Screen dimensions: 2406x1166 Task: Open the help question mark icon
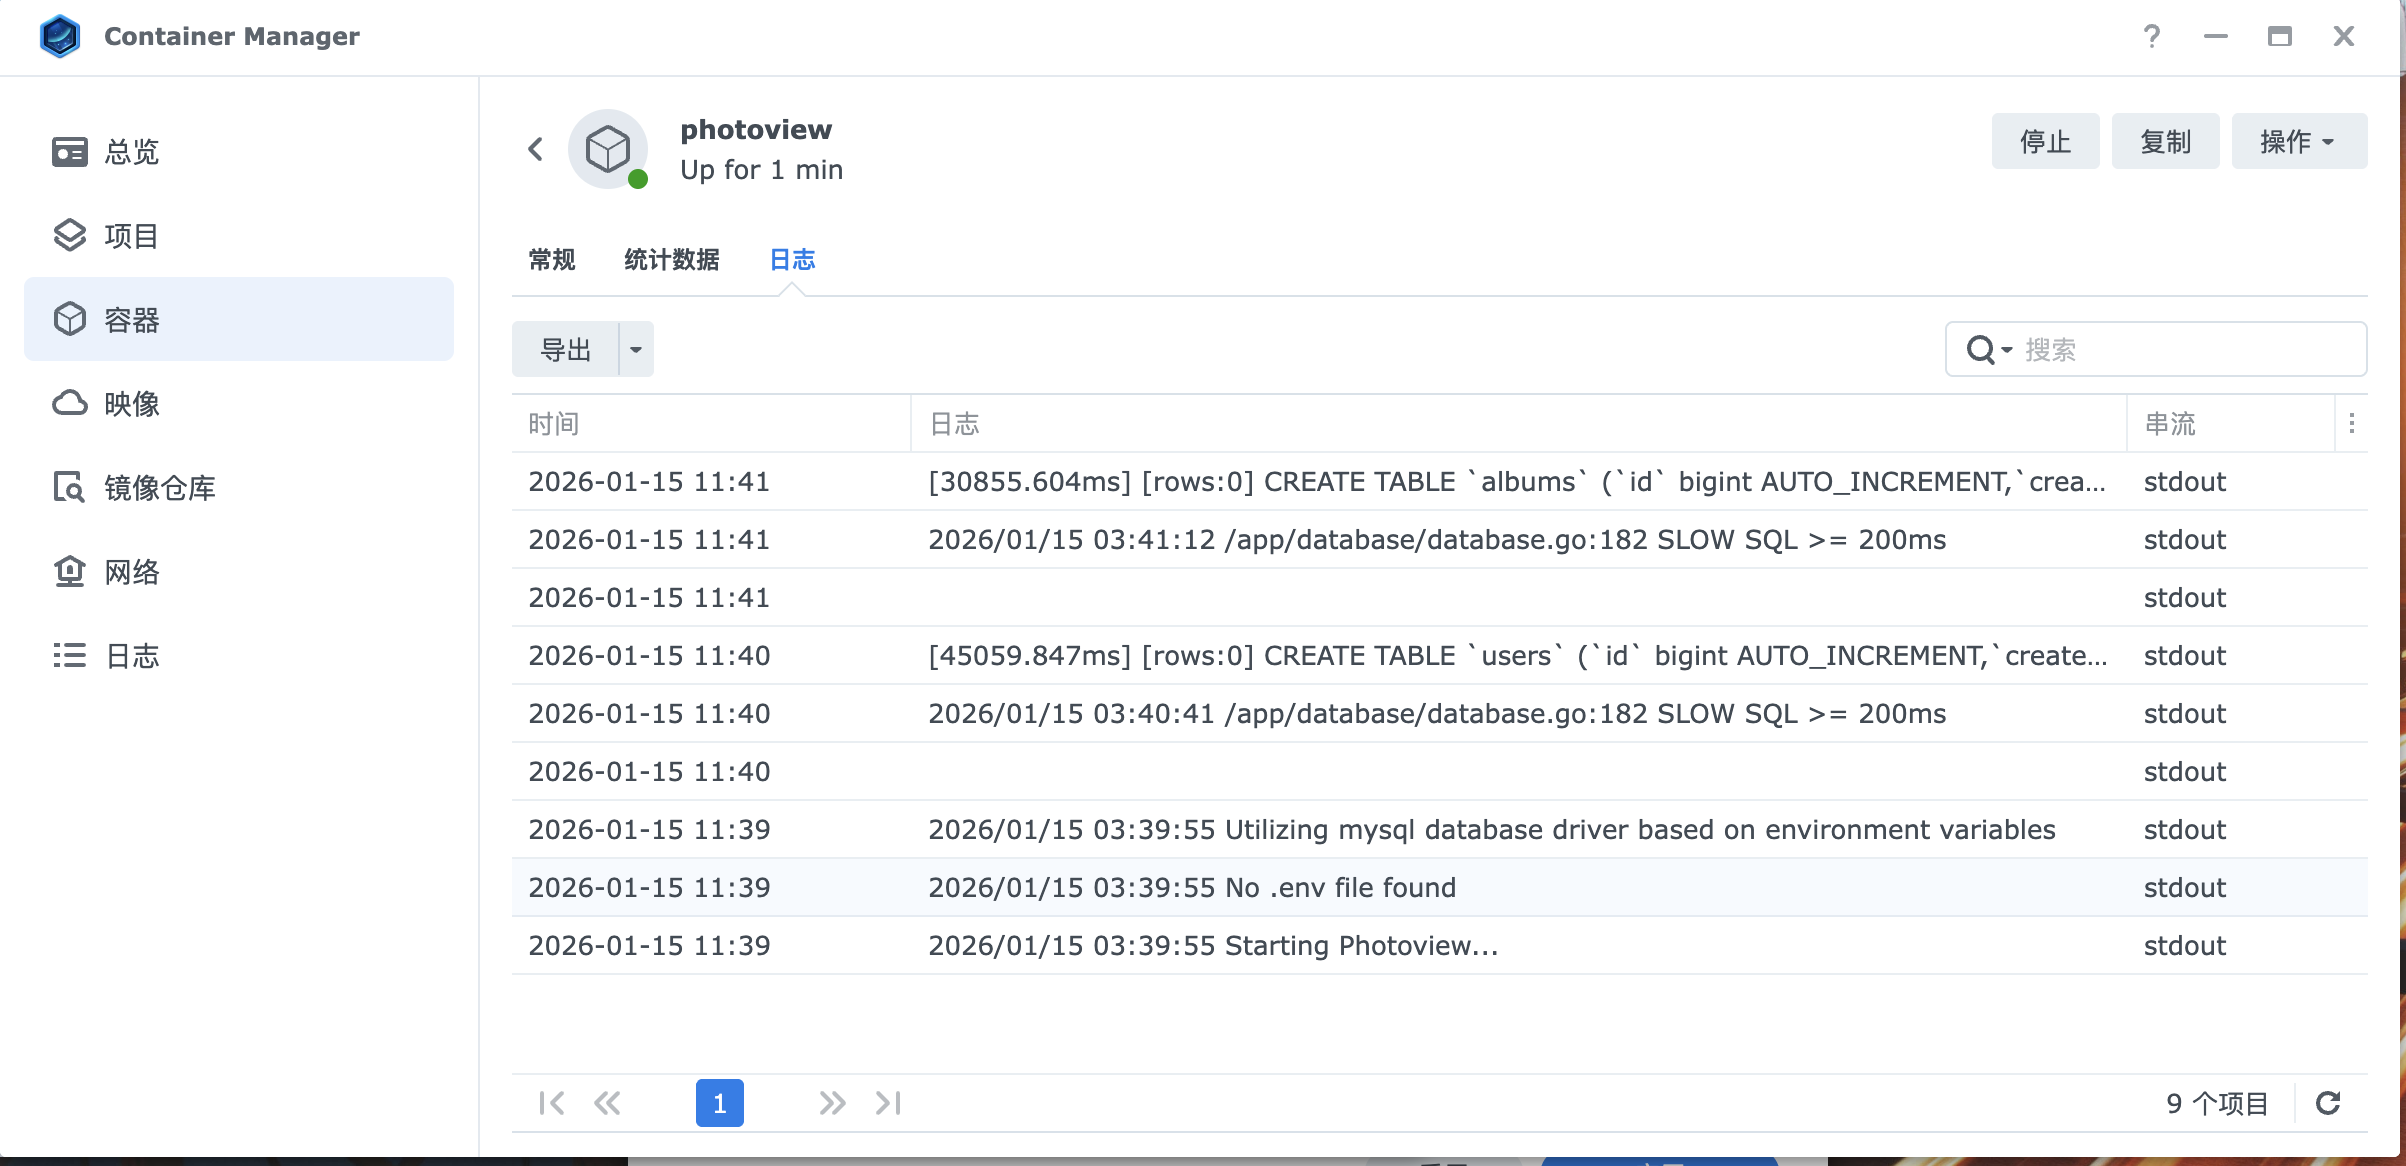pos(2152,37)
